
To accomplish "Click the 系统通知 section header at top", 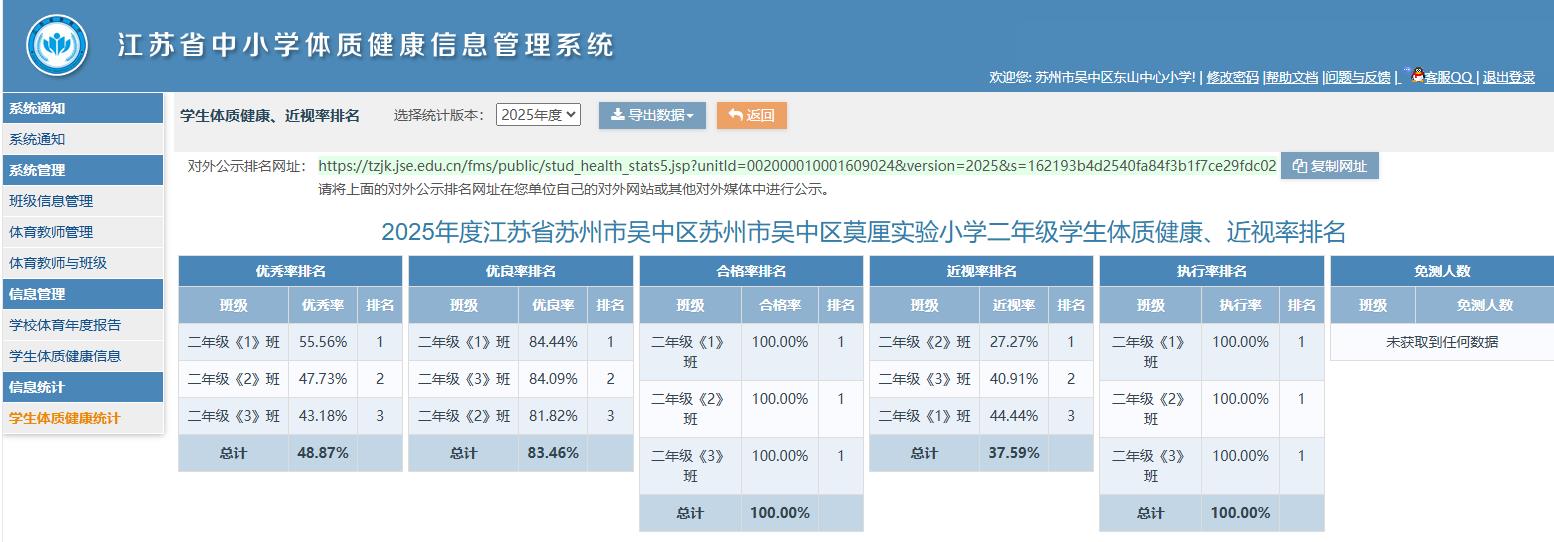I will coord(83,108).
